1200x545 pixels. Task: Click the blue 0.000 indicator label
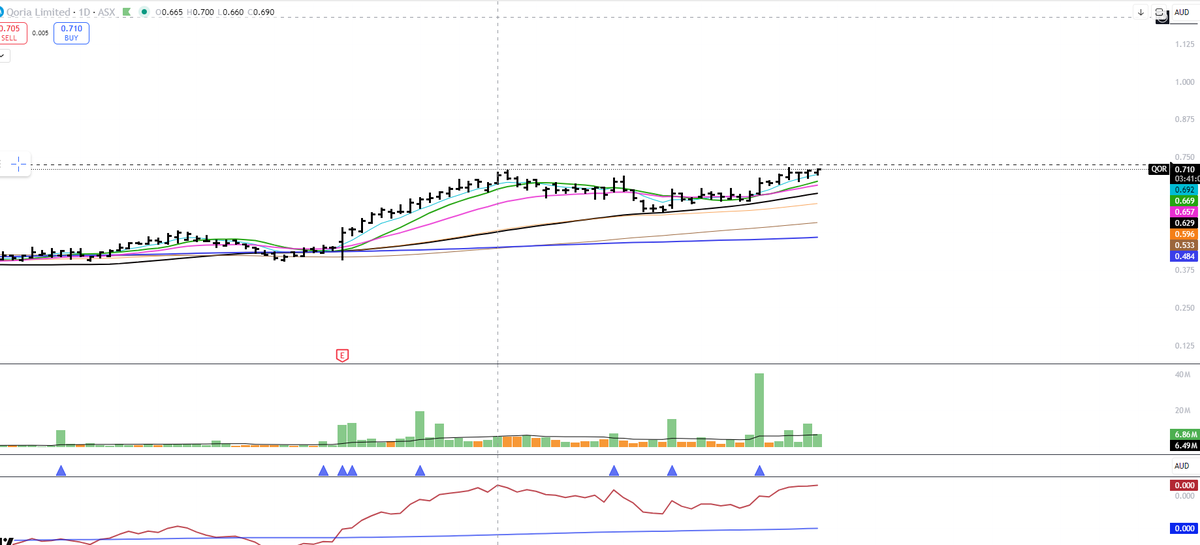pos(1183,528)
